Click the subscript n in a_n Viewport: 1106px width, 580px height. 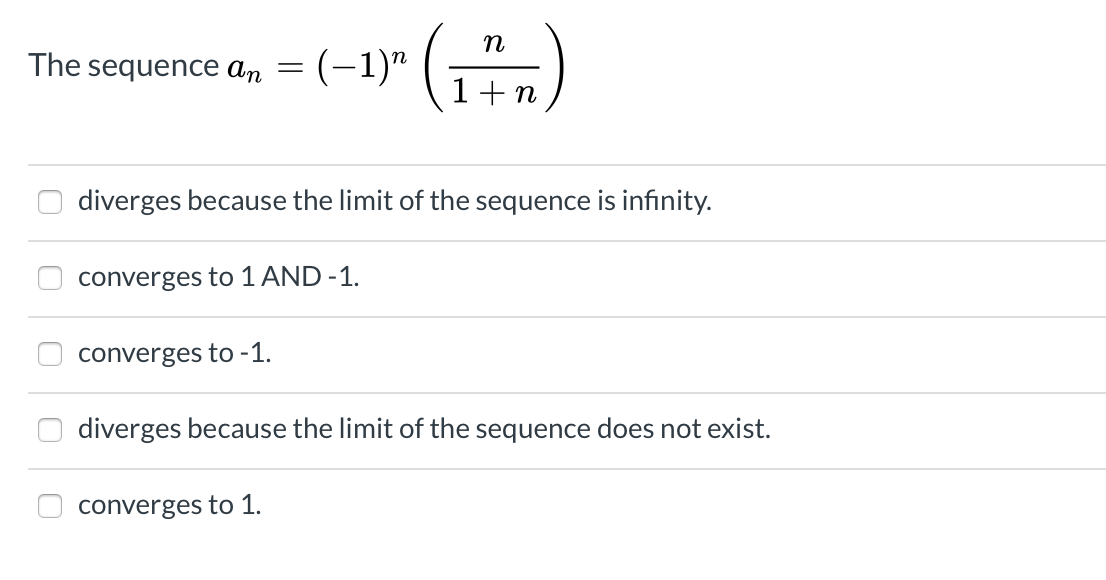(x=253, y=75)
